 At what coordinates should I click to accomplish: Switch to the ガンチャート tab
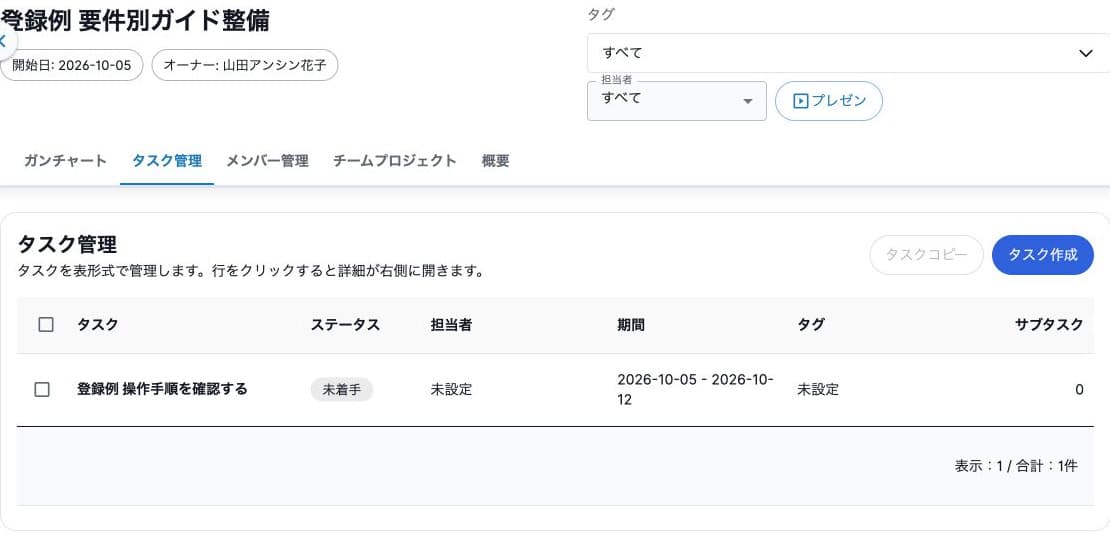point(65,161)
